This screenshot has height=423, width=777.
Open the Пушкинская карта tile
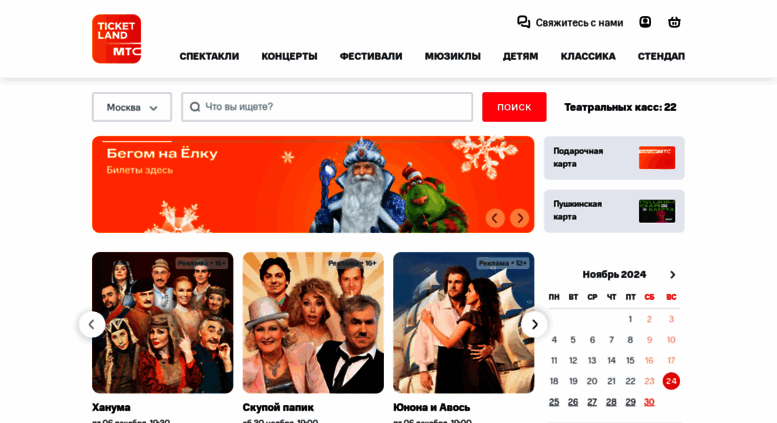tap(614, 211)
